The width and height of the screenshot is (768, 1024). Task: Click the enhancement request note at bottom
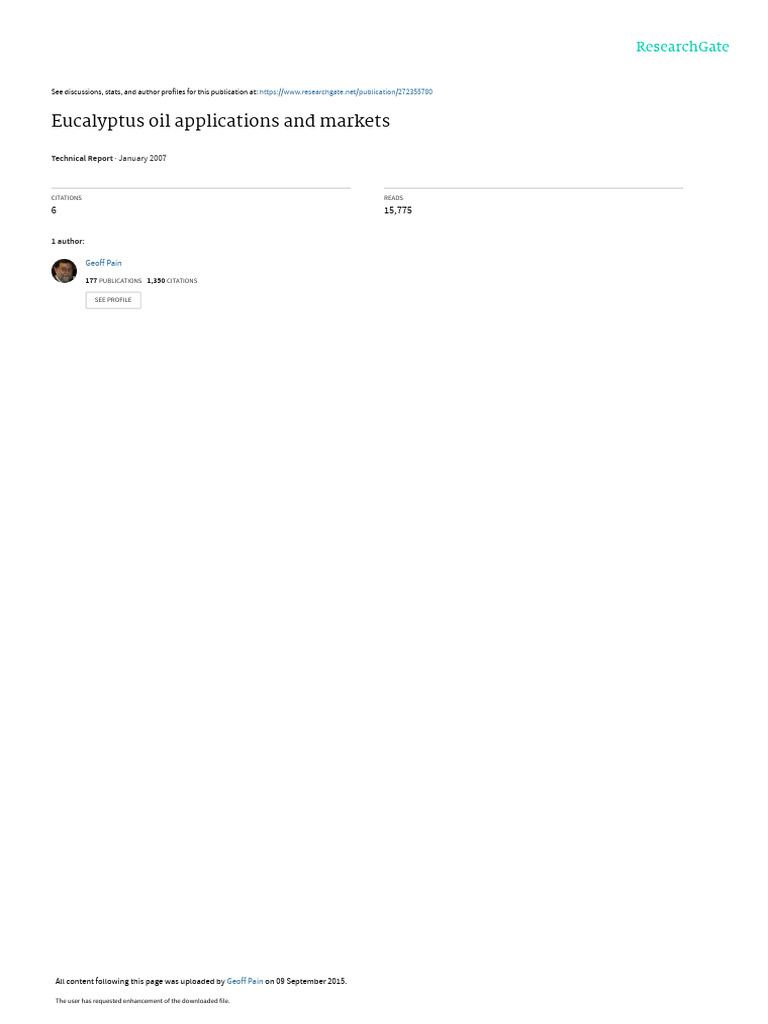pyautogui.click(x=142, y=1000)
